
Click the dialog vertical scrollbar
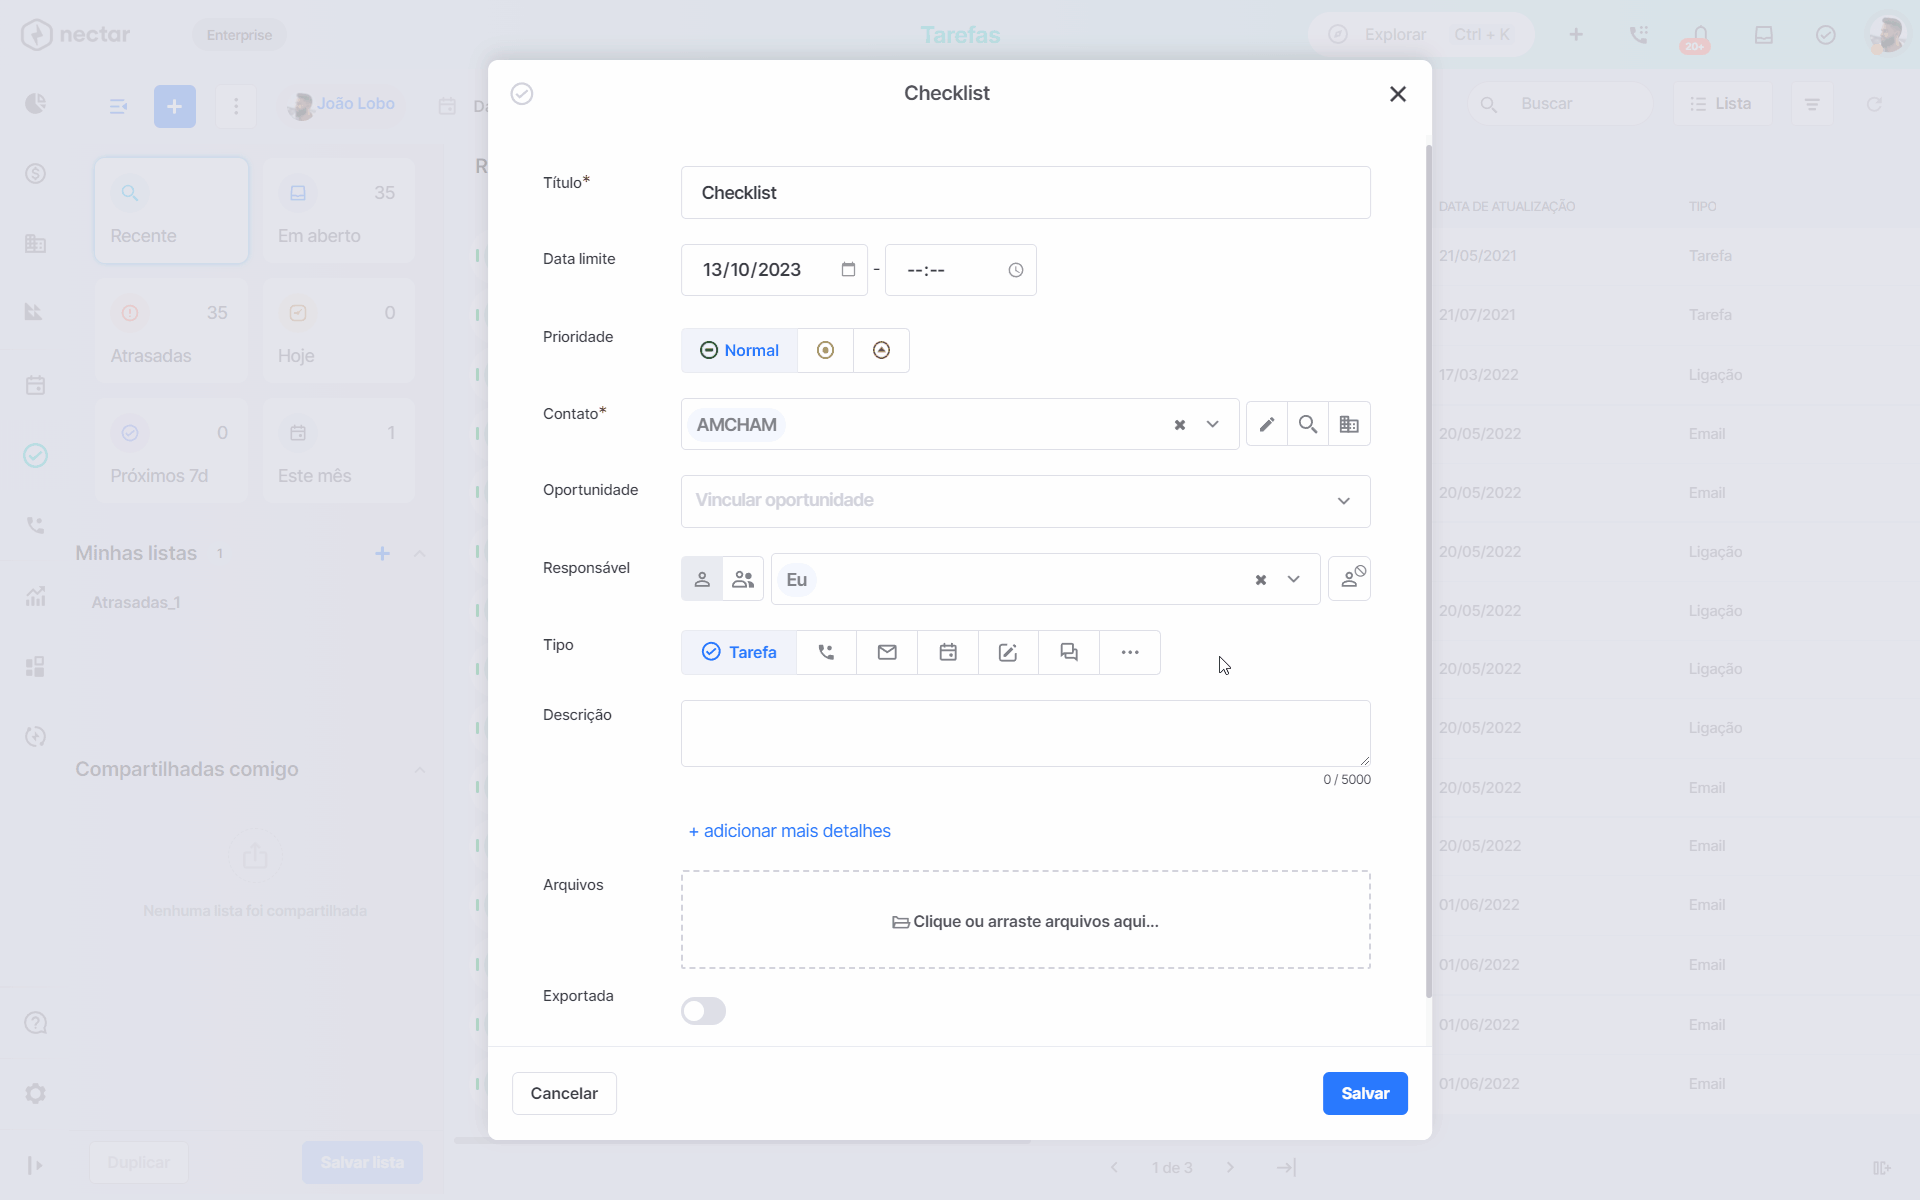pos(1428,570)
